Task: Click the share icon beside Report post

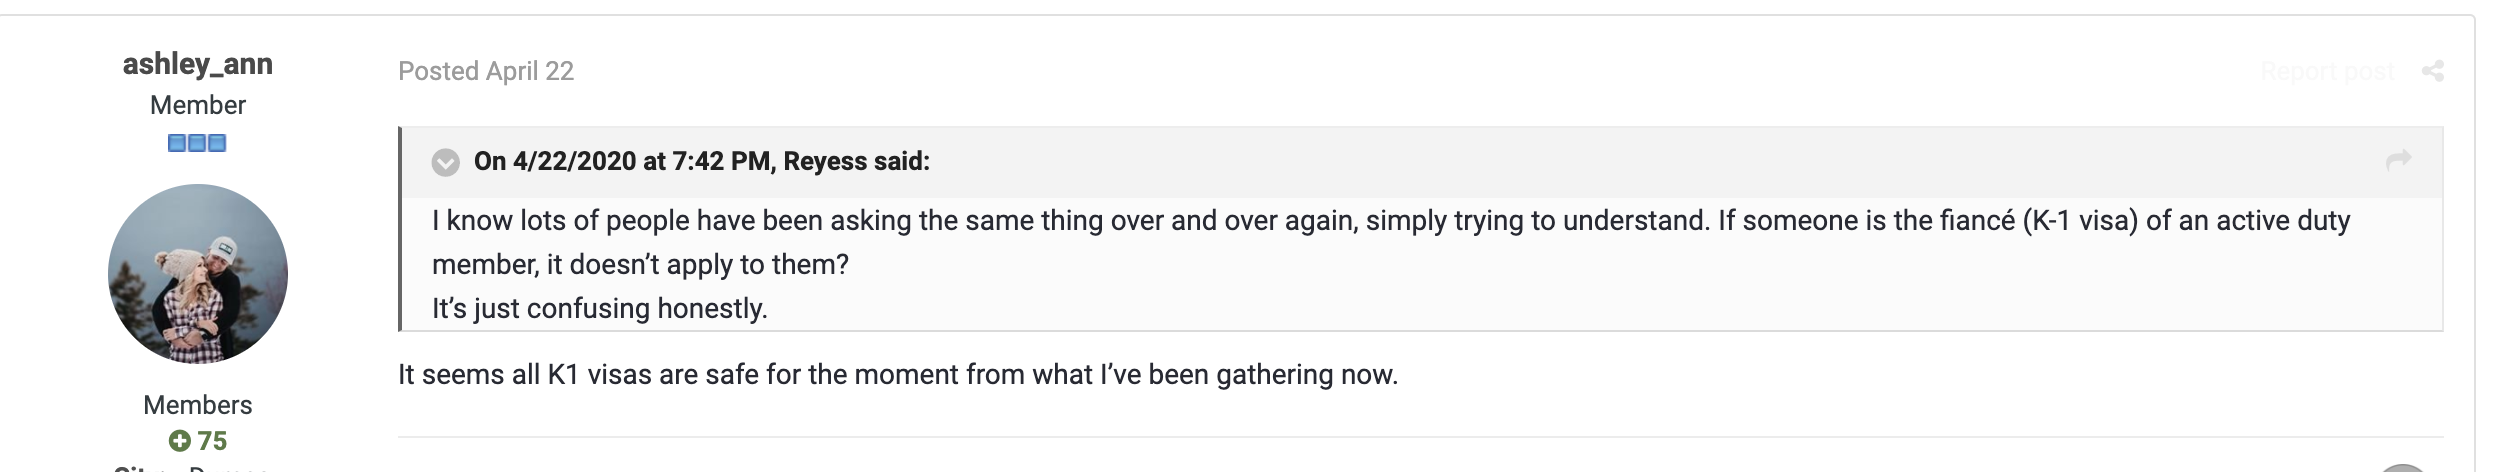Action: tap(2433, 71)
